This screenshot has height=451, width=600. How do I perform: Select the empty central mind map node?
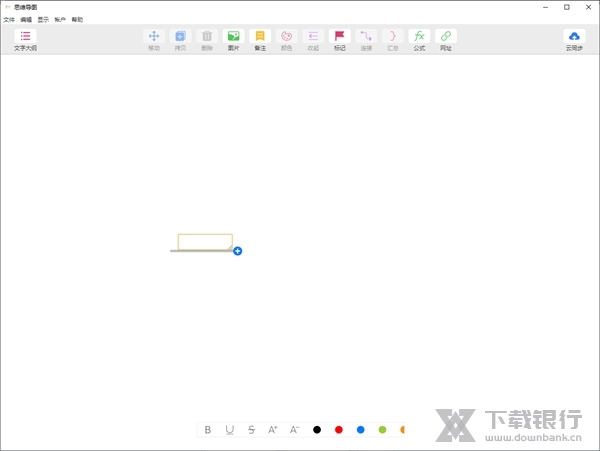pos(205,242)
